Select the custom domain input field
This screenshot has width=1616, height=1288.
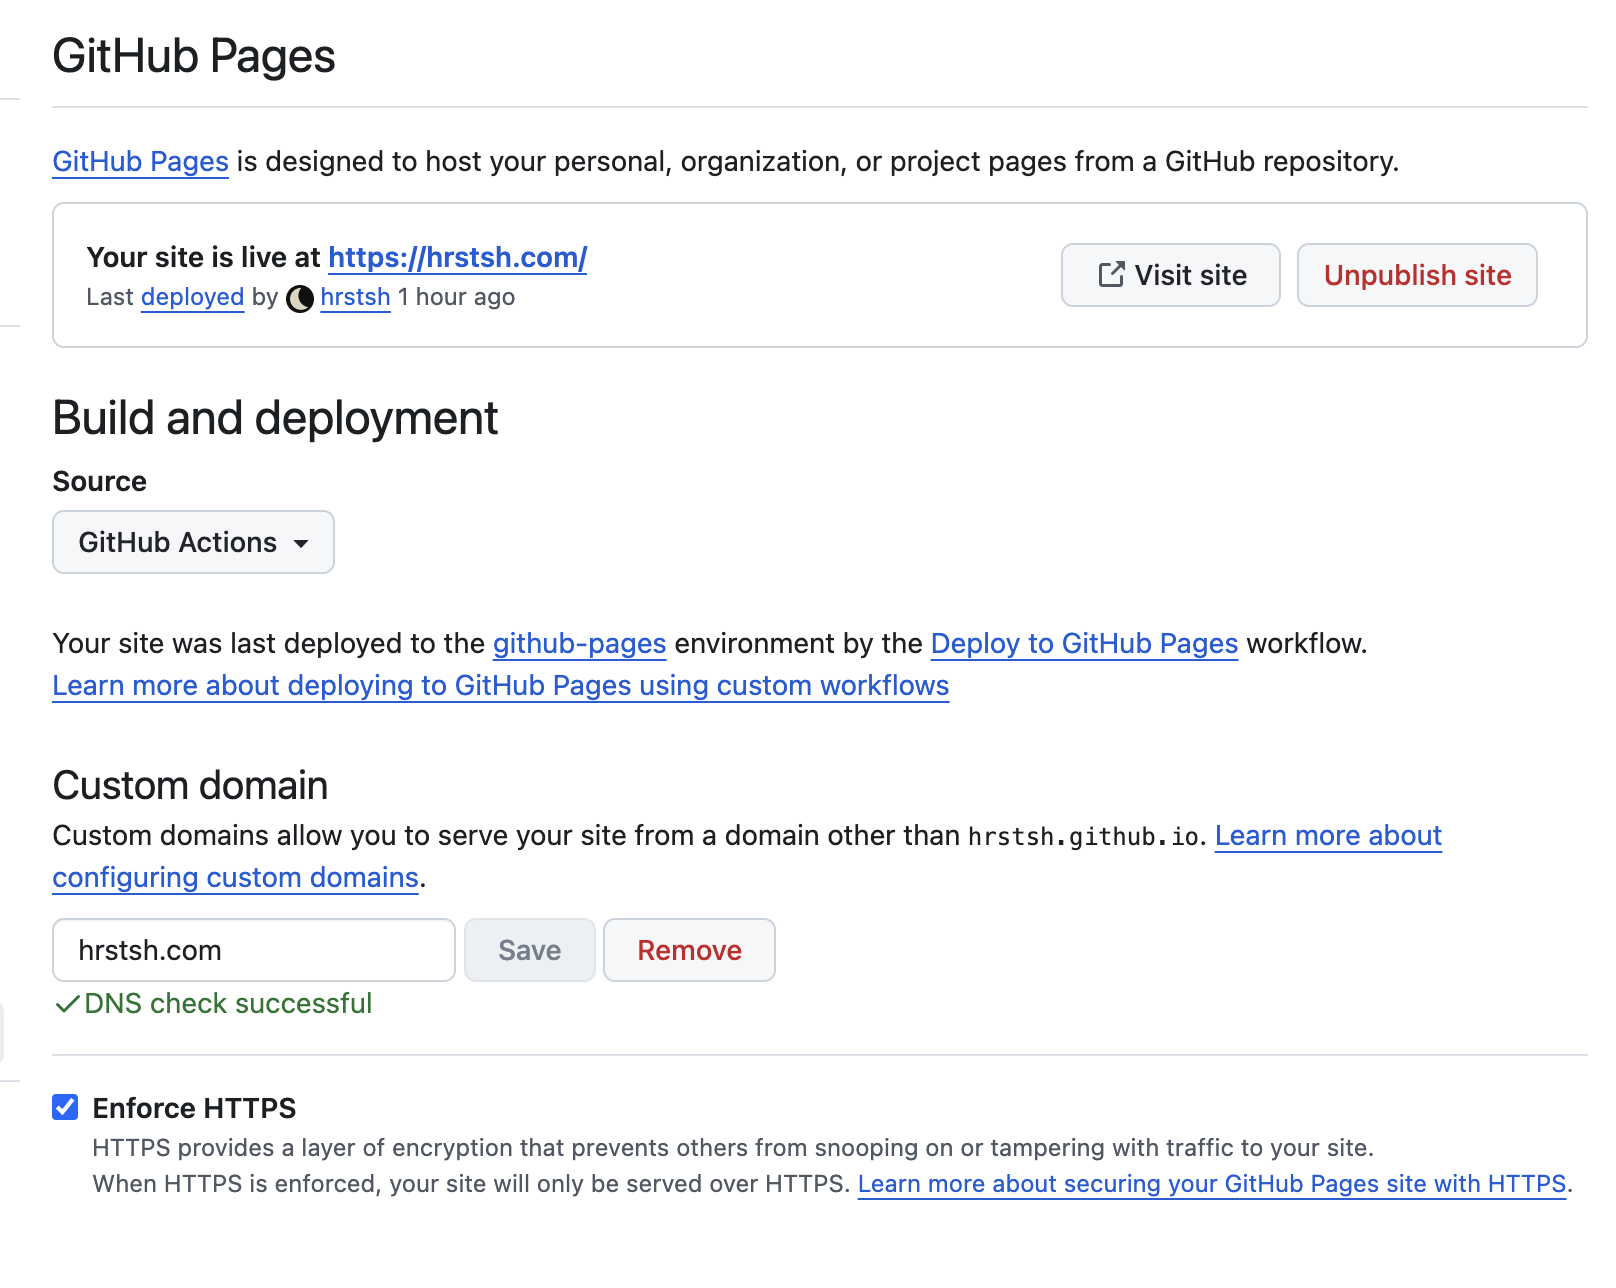click(253, 950)
